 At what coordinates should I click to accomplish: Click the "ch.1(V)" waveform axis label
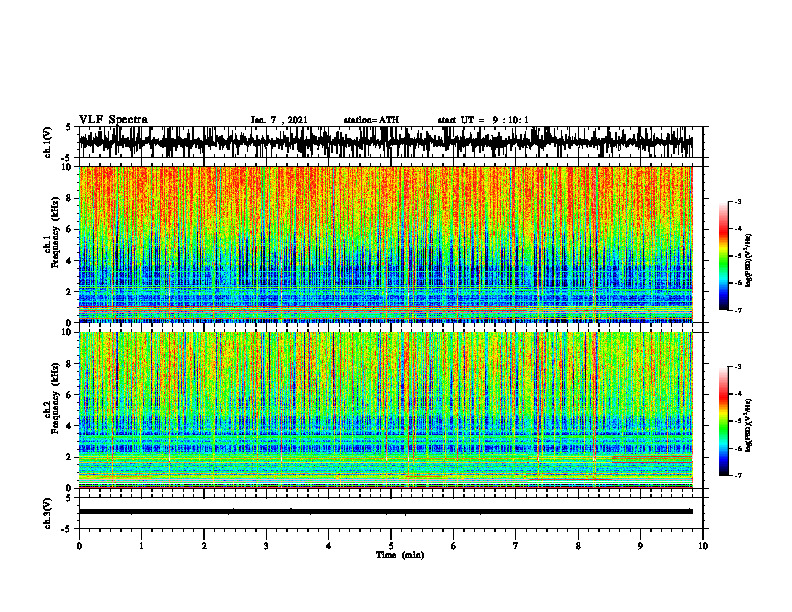(48, 142)
